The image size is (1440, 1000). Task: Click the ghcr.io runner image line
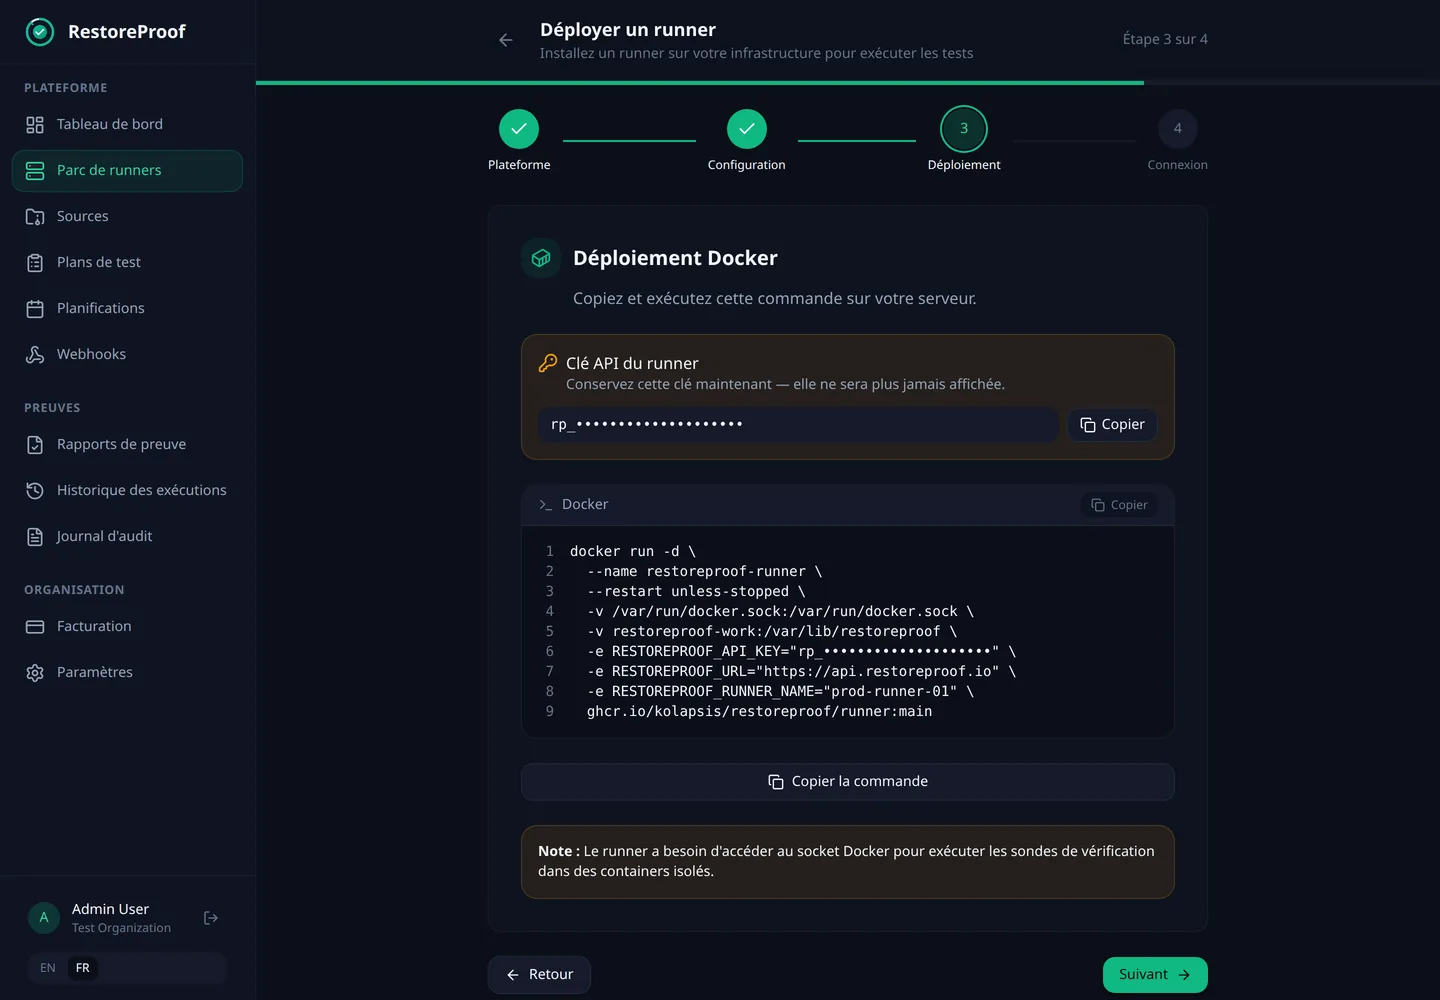759,712
